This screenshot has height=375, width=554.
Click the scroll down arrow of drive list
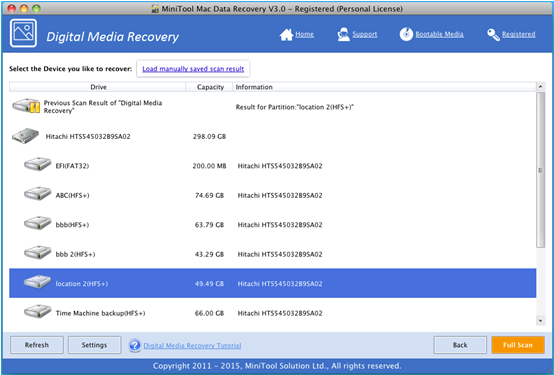[541, 321]
